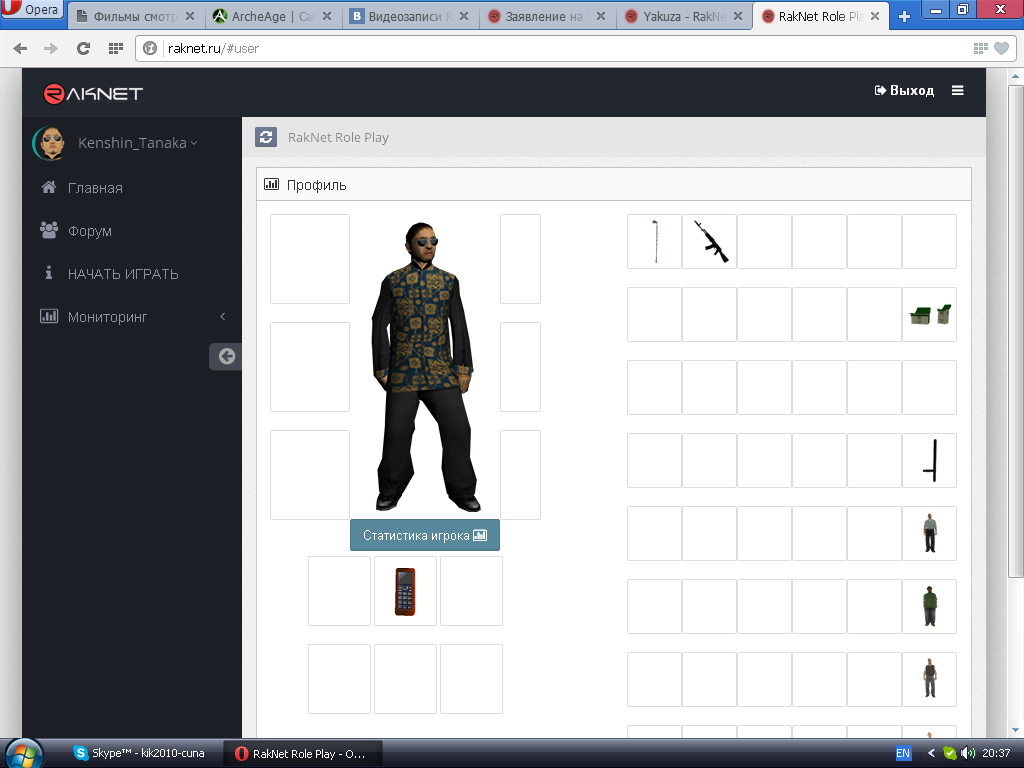Viewport: 1024px width, 768px height.
Task: Go back in browser history
Action: (20, 48)
